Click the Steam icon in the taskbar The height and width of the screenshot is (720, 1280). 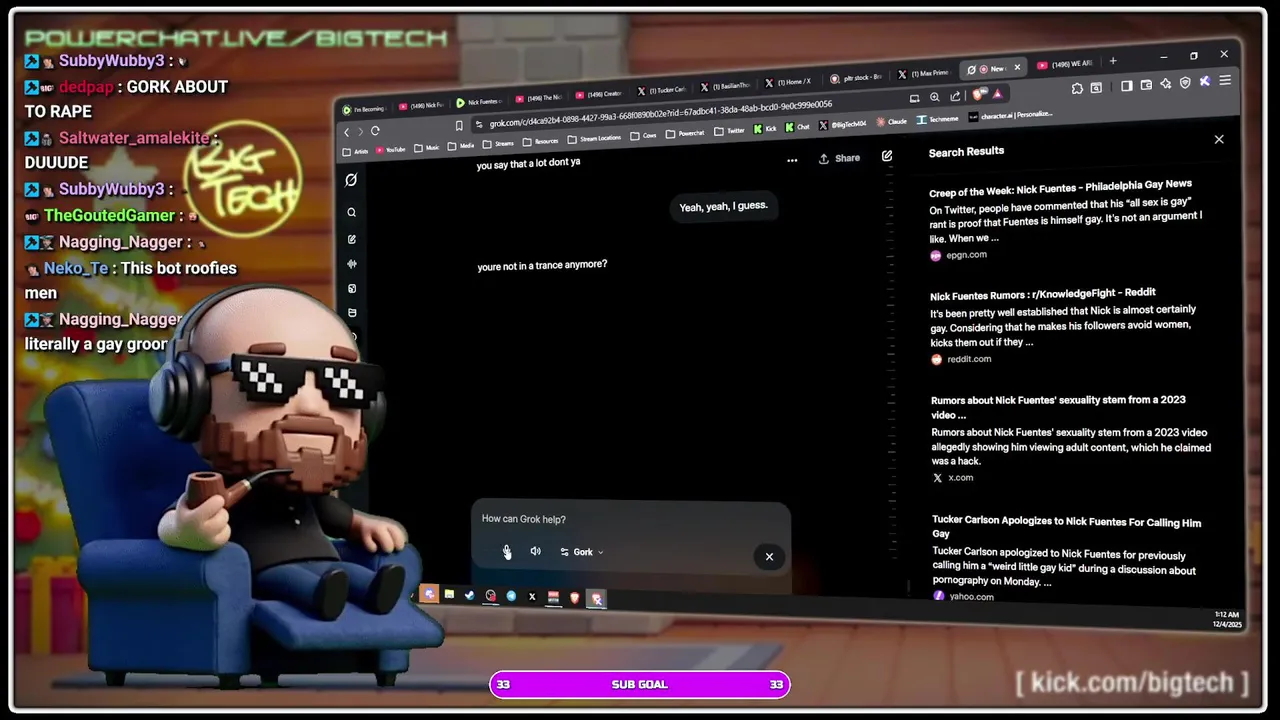click(469, 596)
